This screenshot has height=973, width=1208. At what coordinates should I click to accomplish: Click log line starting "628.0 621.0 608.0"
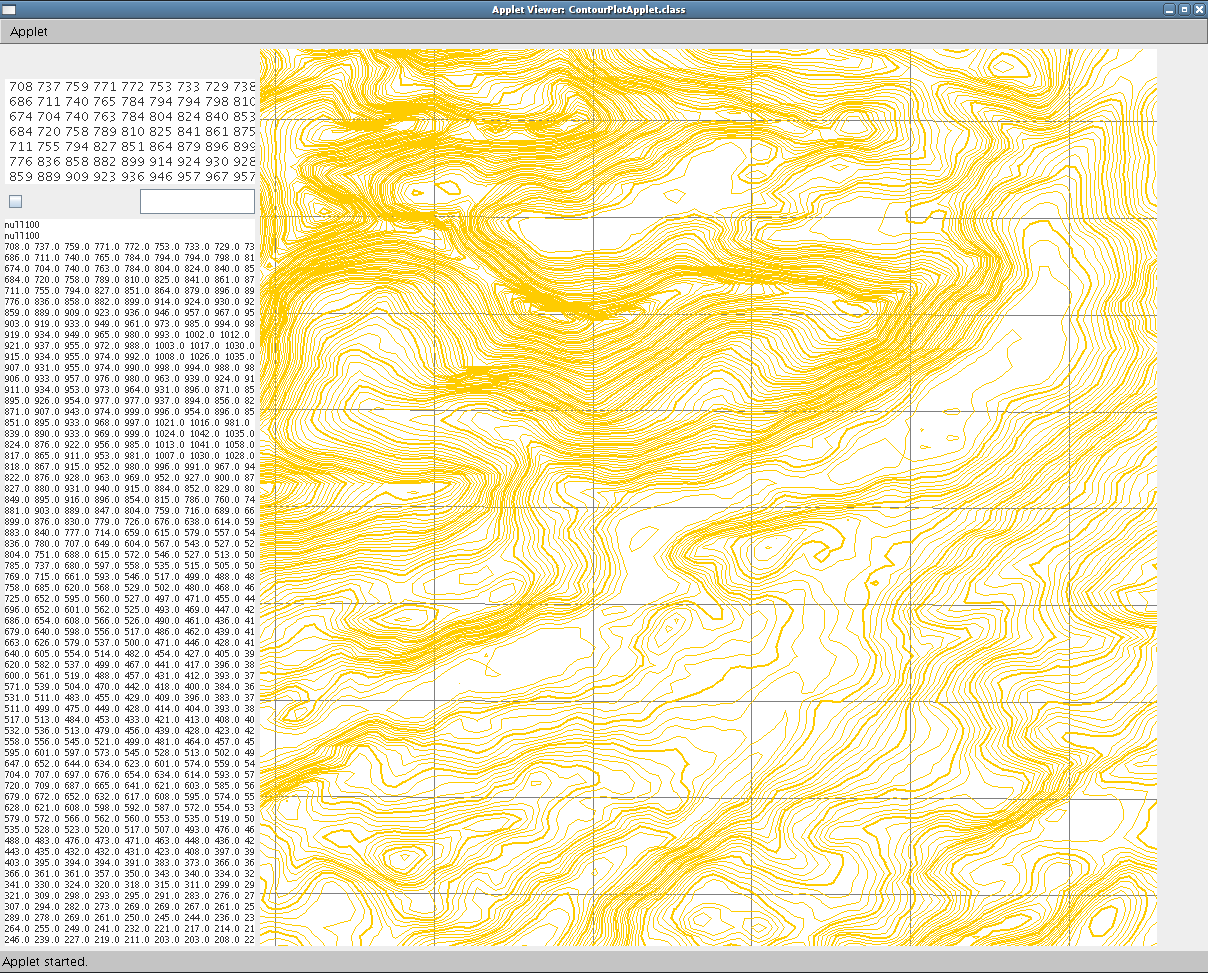(x=129, y=807)
